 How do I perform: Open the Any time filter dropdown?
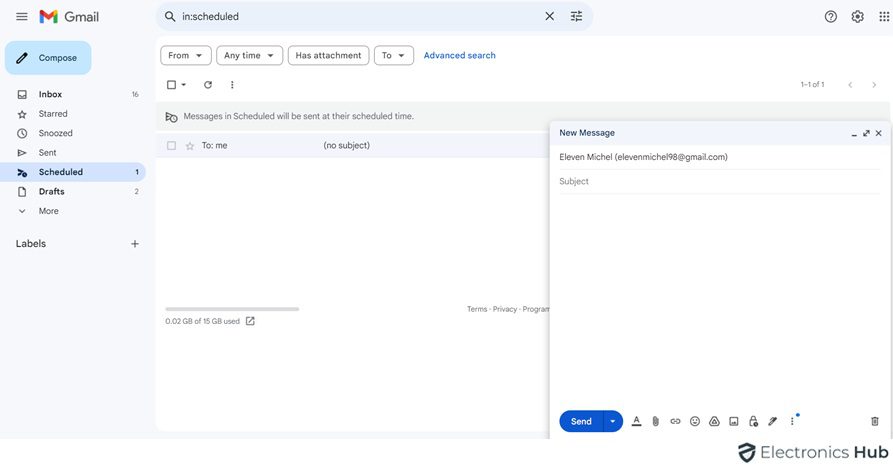(x=249, y=55)
